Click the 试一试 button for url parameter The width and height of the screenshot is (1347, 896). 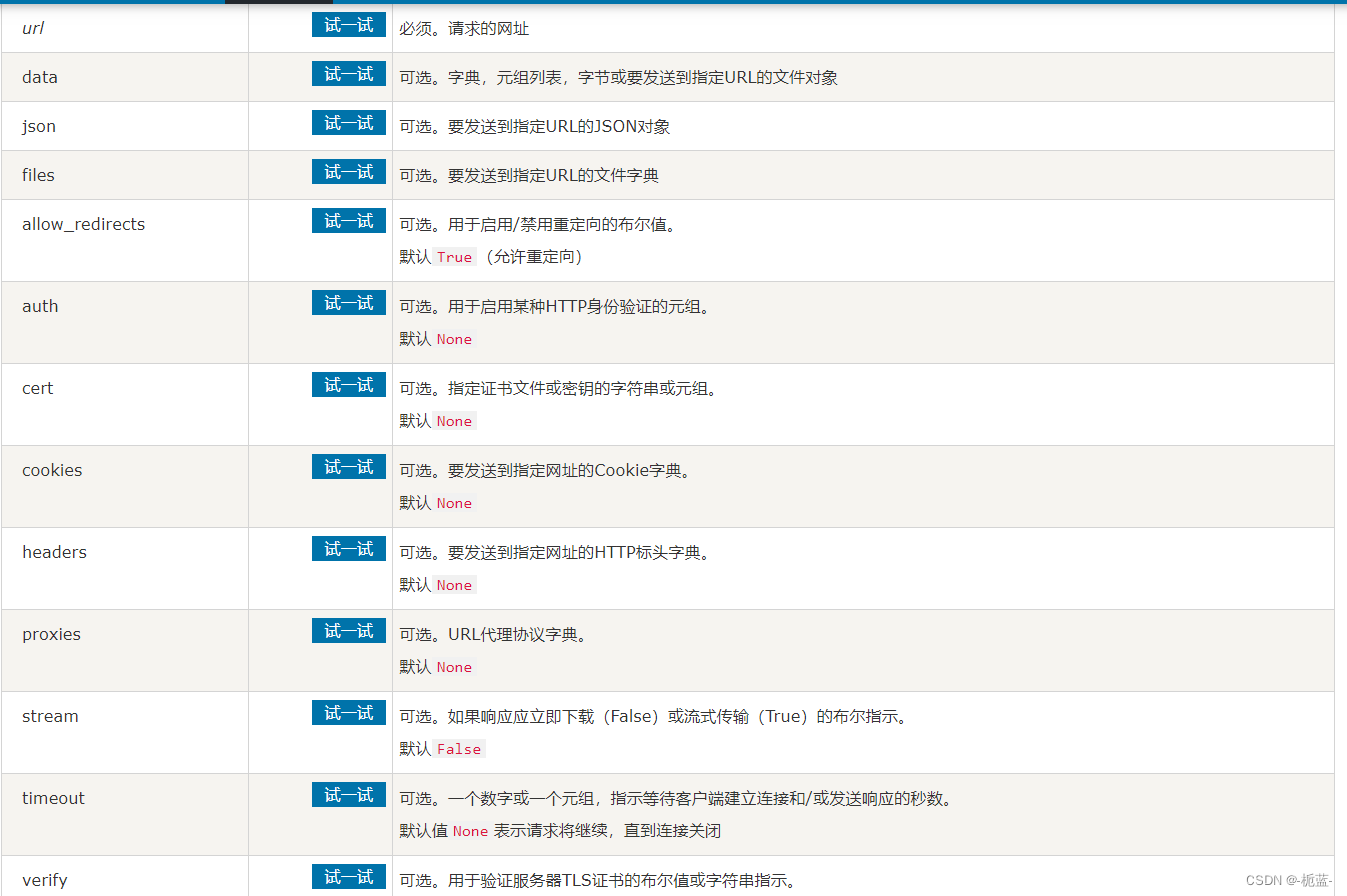348,24
